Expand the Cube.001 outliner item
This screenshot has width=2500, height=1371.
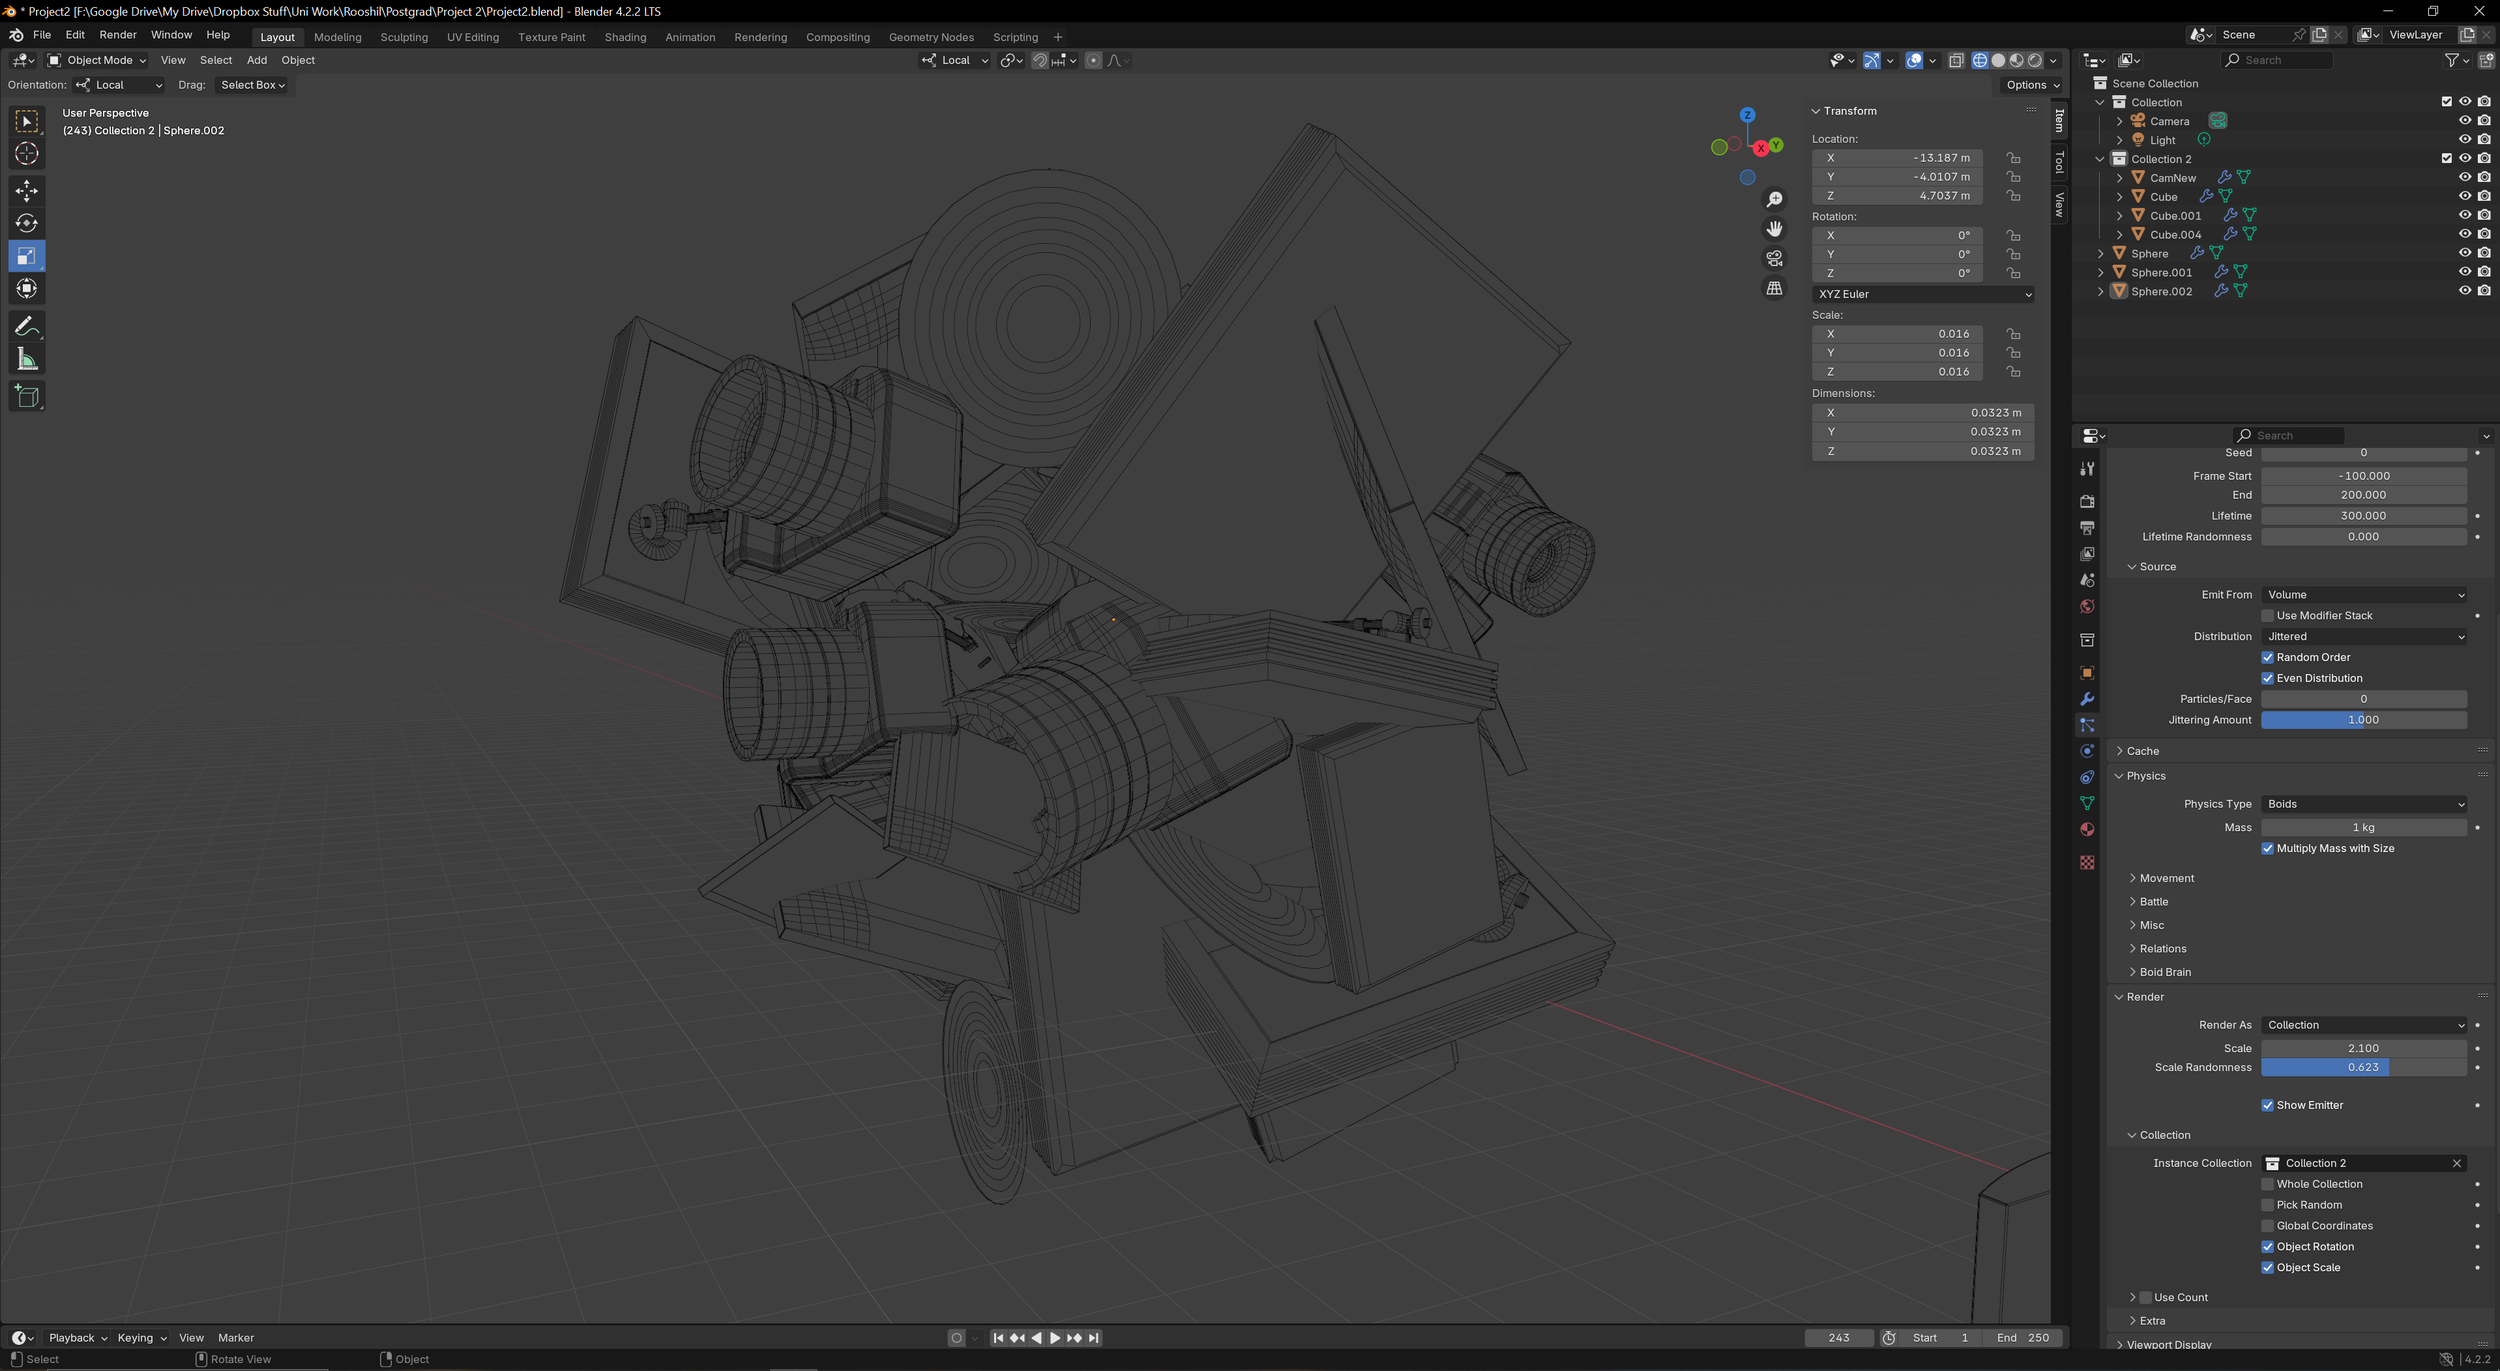[x=2118, y=215]
